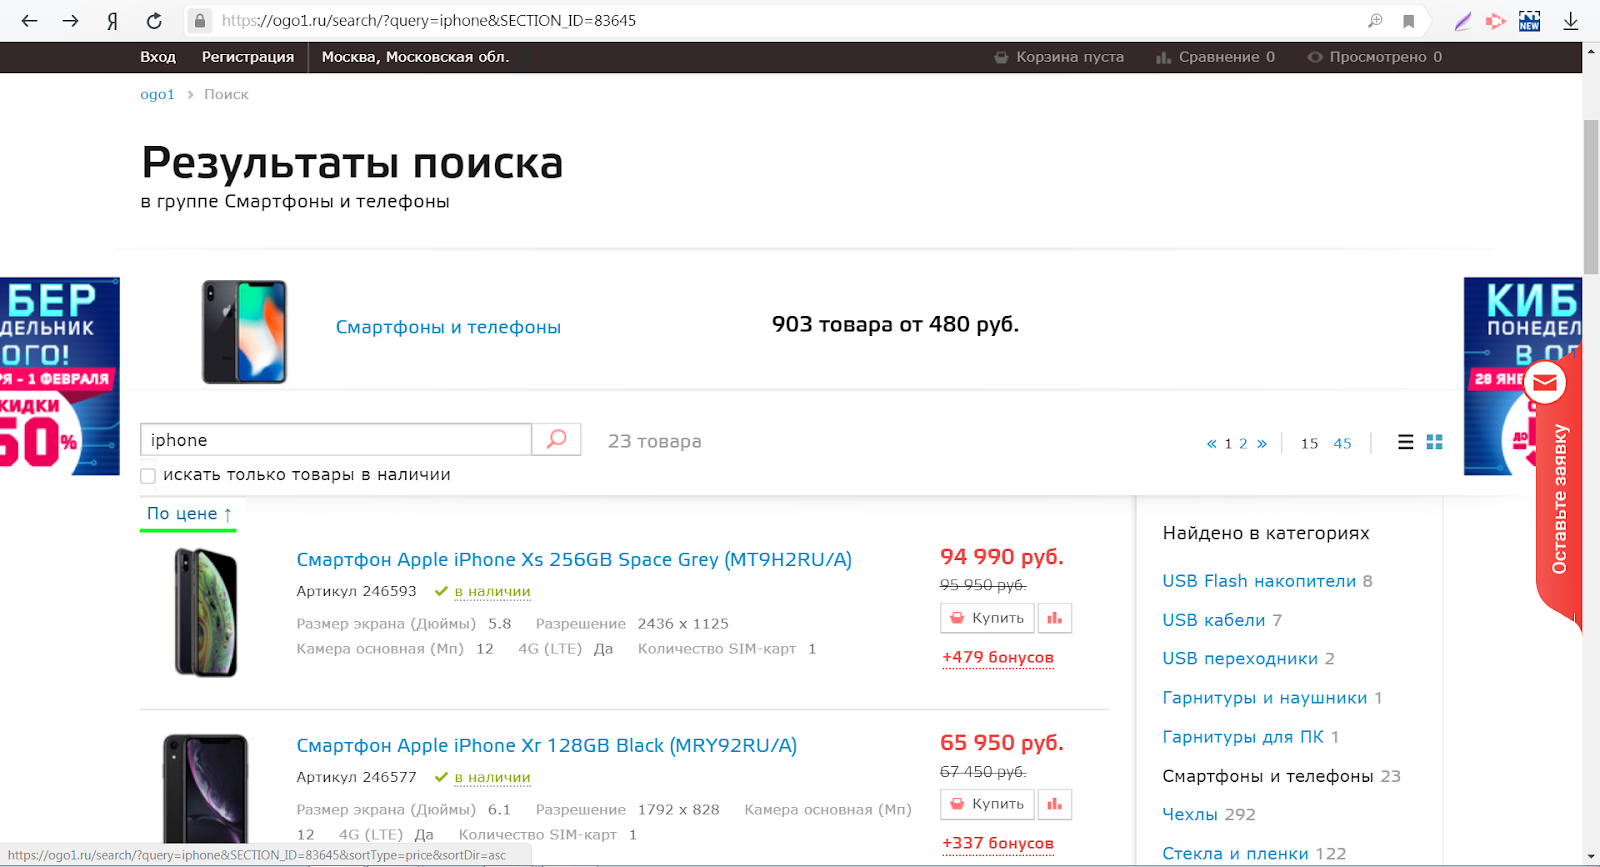
Task: Click the iPhone Xs product image
Action: pos(206,612)
